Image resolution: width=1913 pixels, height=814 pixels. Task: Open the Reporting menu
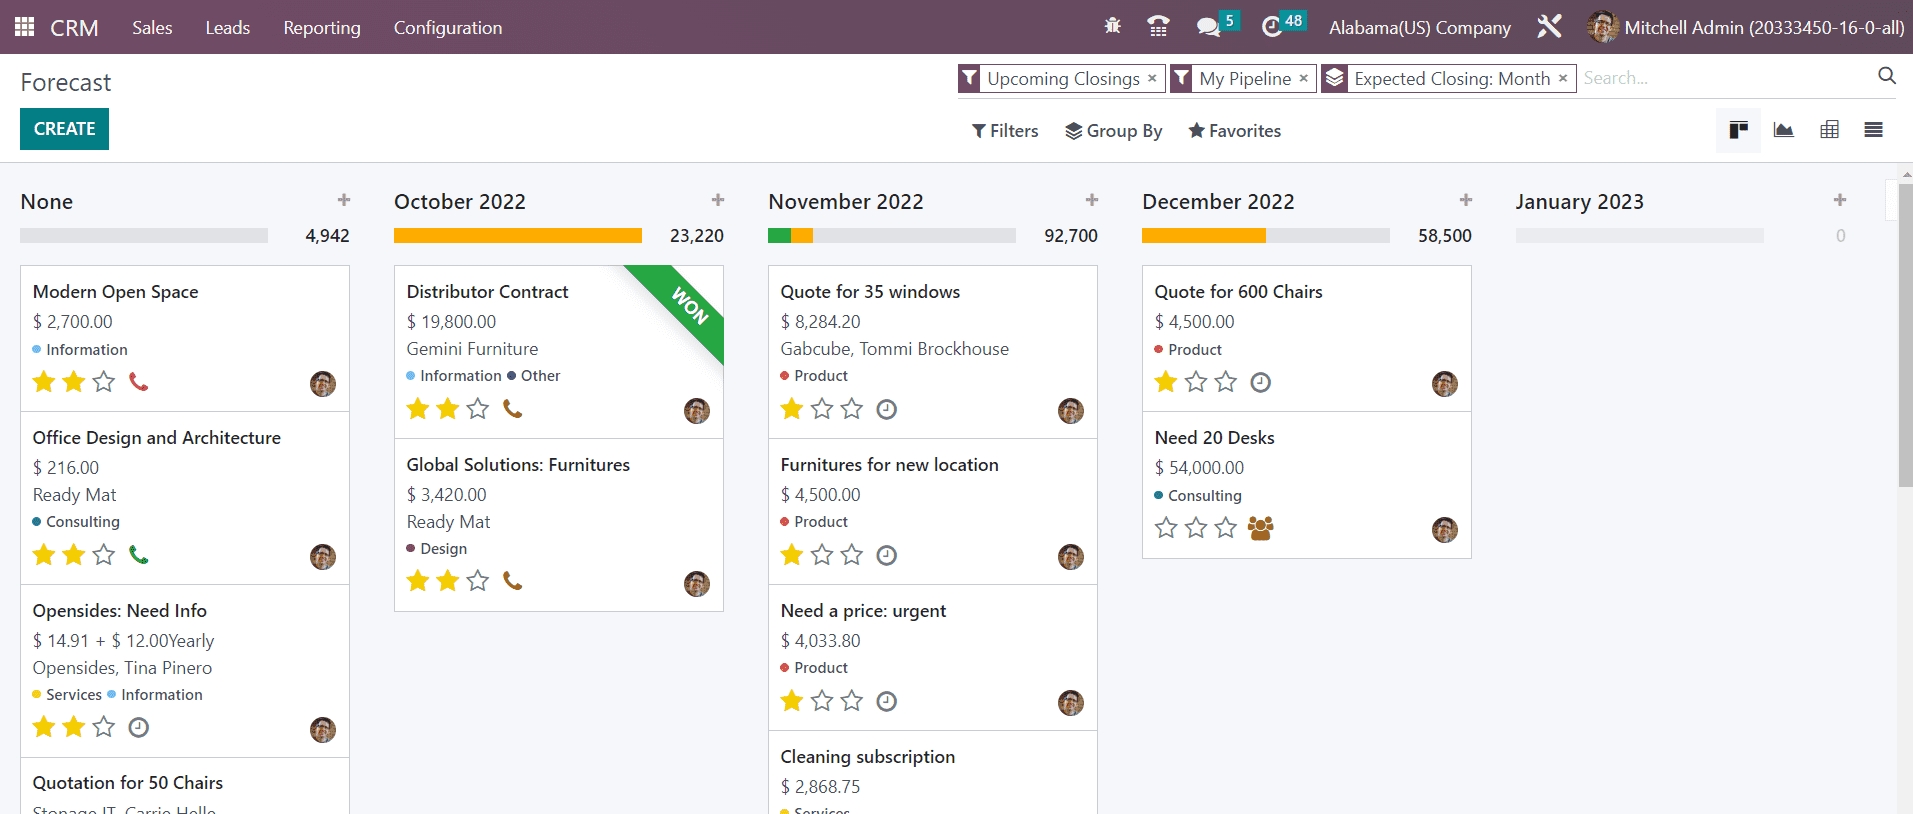point(322,27)
